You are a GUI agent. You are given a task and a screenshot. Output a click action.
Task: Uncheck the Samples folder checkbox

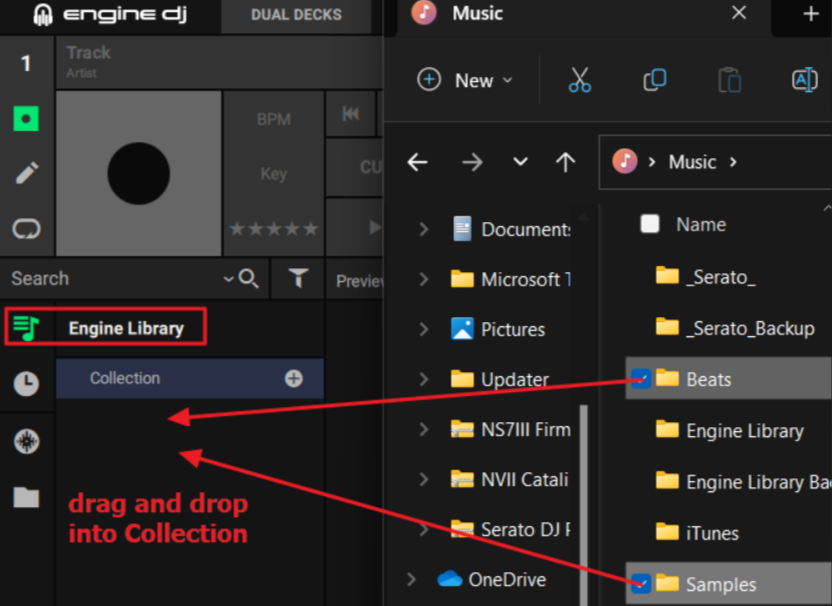click(x=641, y=584)
